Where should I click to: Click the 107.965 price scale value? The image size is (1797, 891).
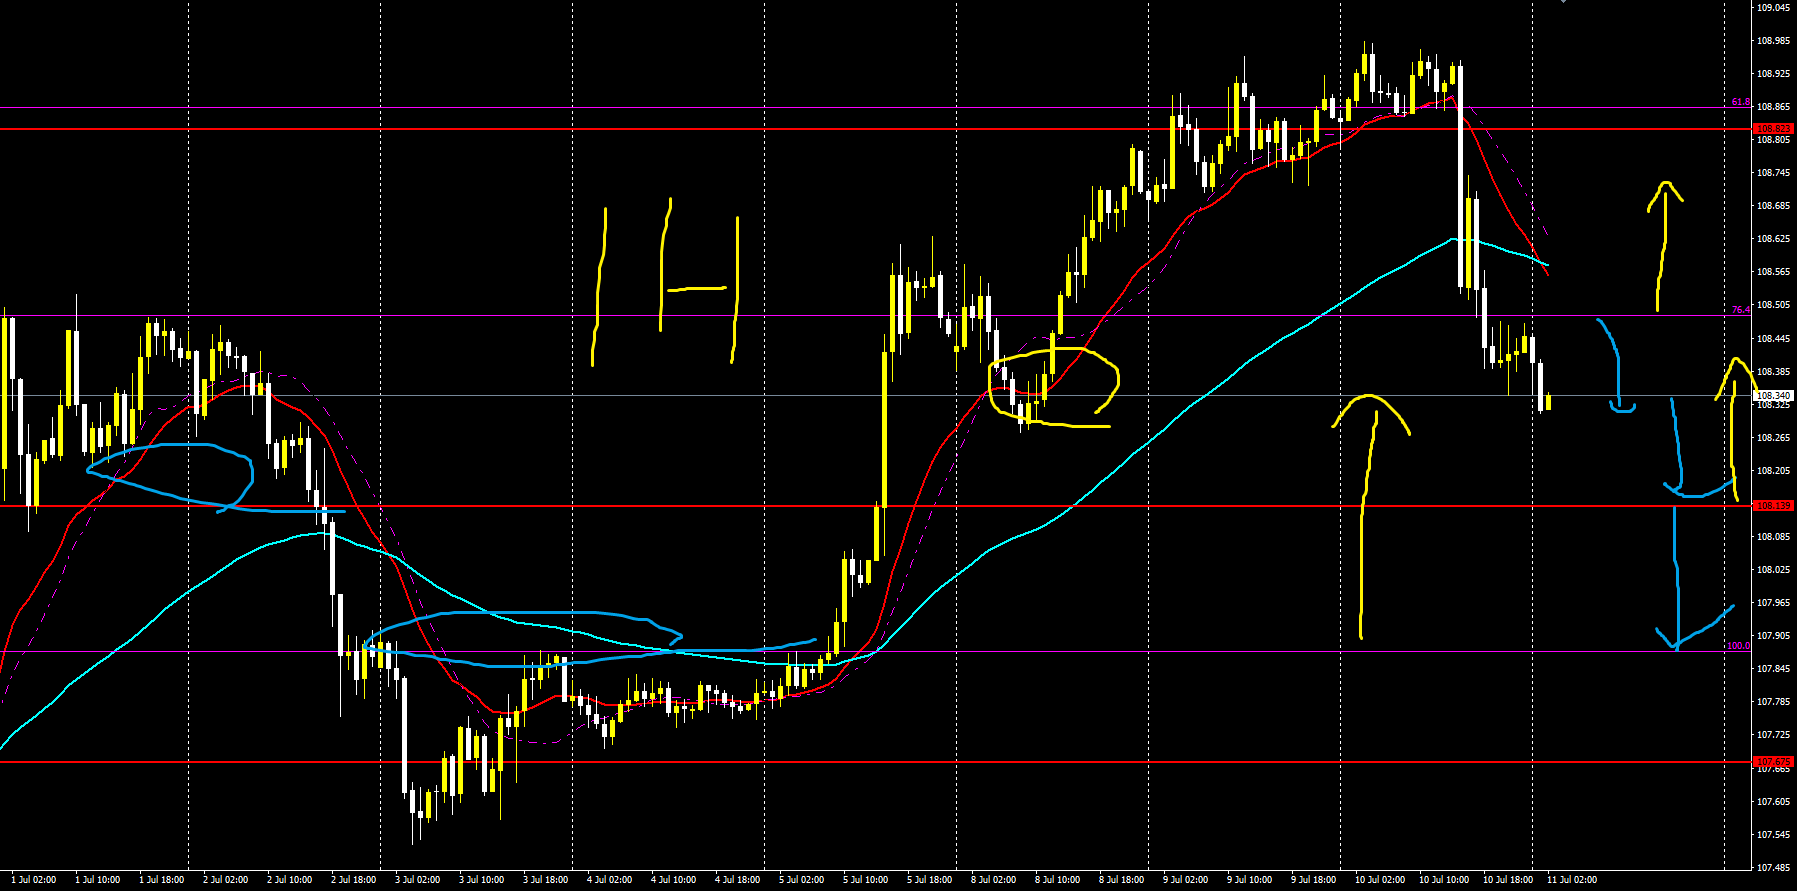(1774, 603)
